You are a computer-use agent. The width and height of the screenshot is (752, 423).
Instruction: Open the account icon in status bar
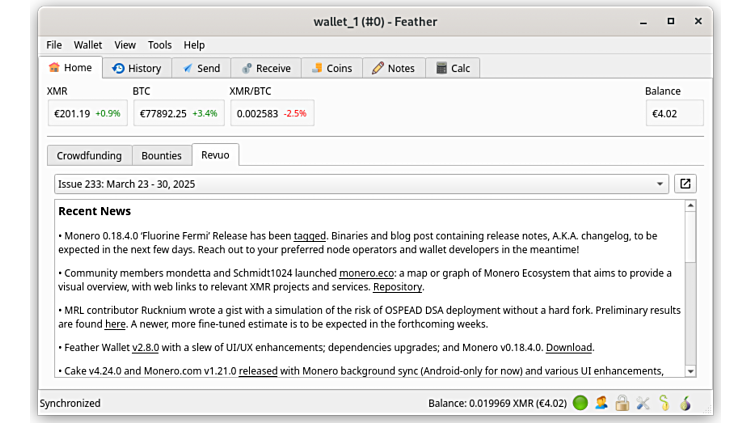tap(601, 403)
